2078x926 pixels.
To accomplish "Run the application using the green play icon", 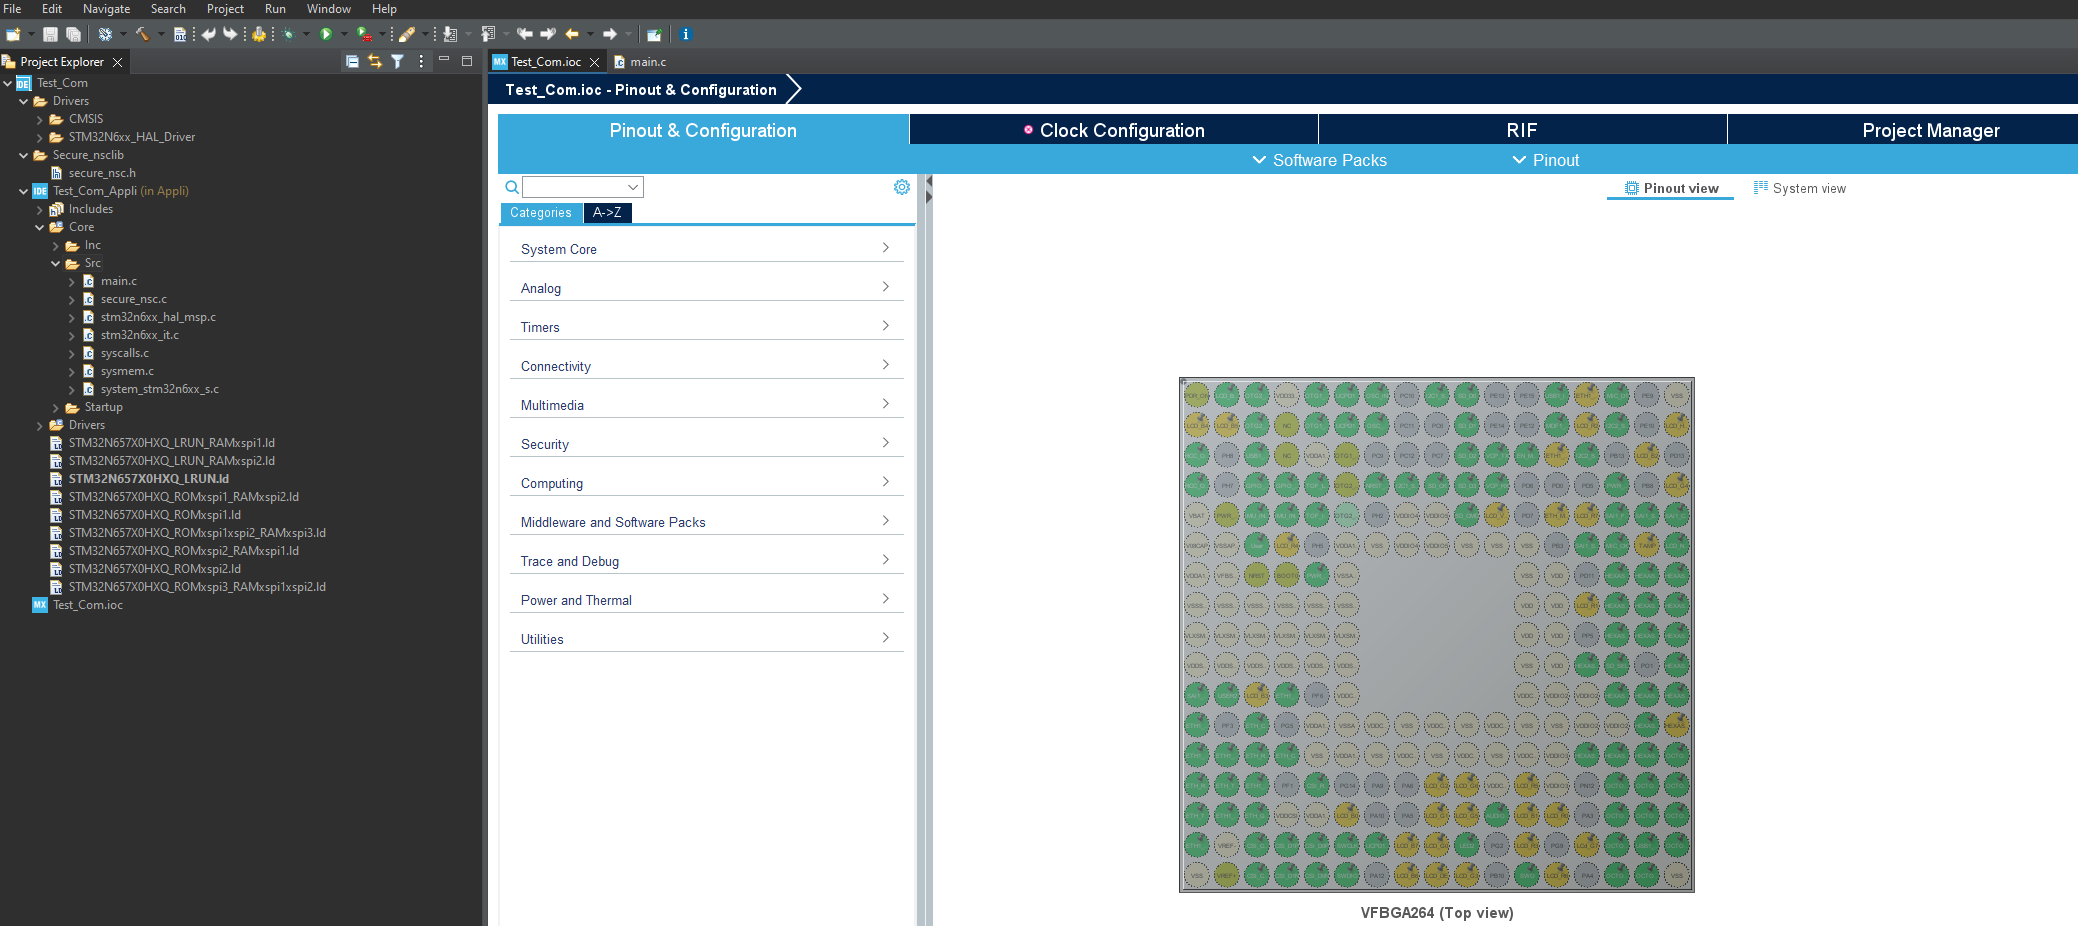I will pyautogui.click(x=326, y=34).
